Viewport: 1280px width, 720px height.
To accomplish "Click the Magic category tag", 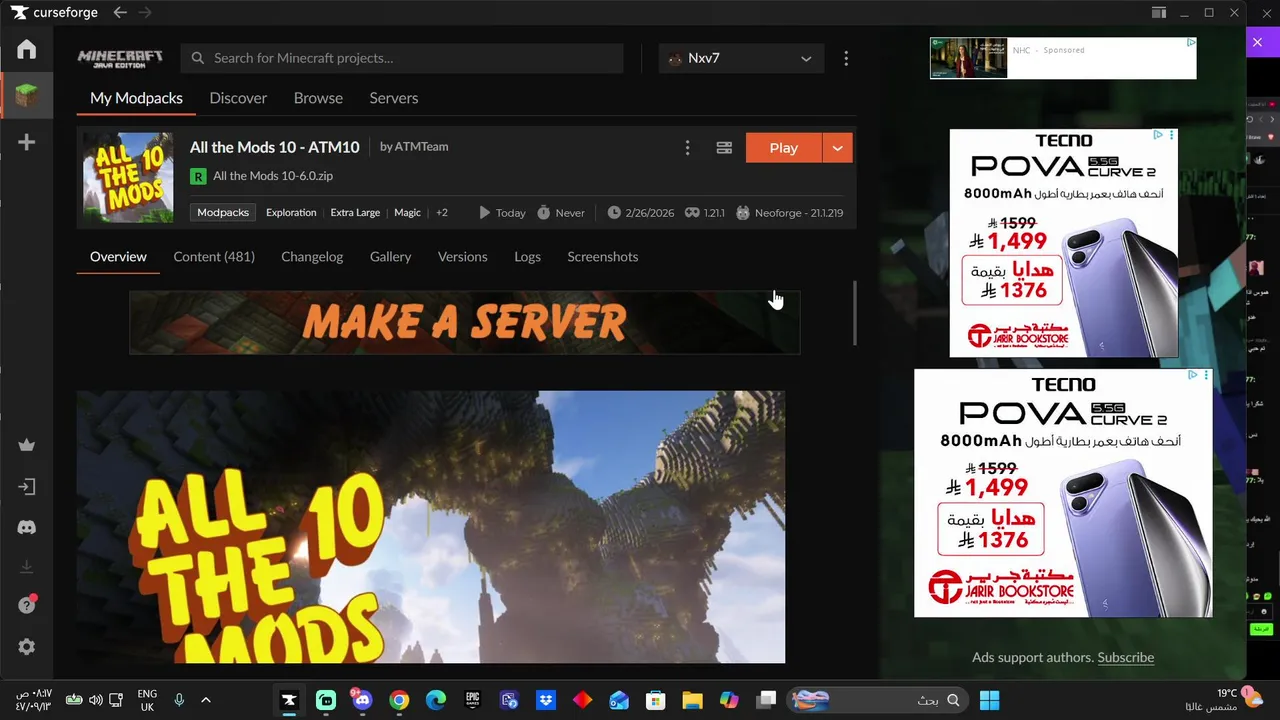I will [407, 213].
